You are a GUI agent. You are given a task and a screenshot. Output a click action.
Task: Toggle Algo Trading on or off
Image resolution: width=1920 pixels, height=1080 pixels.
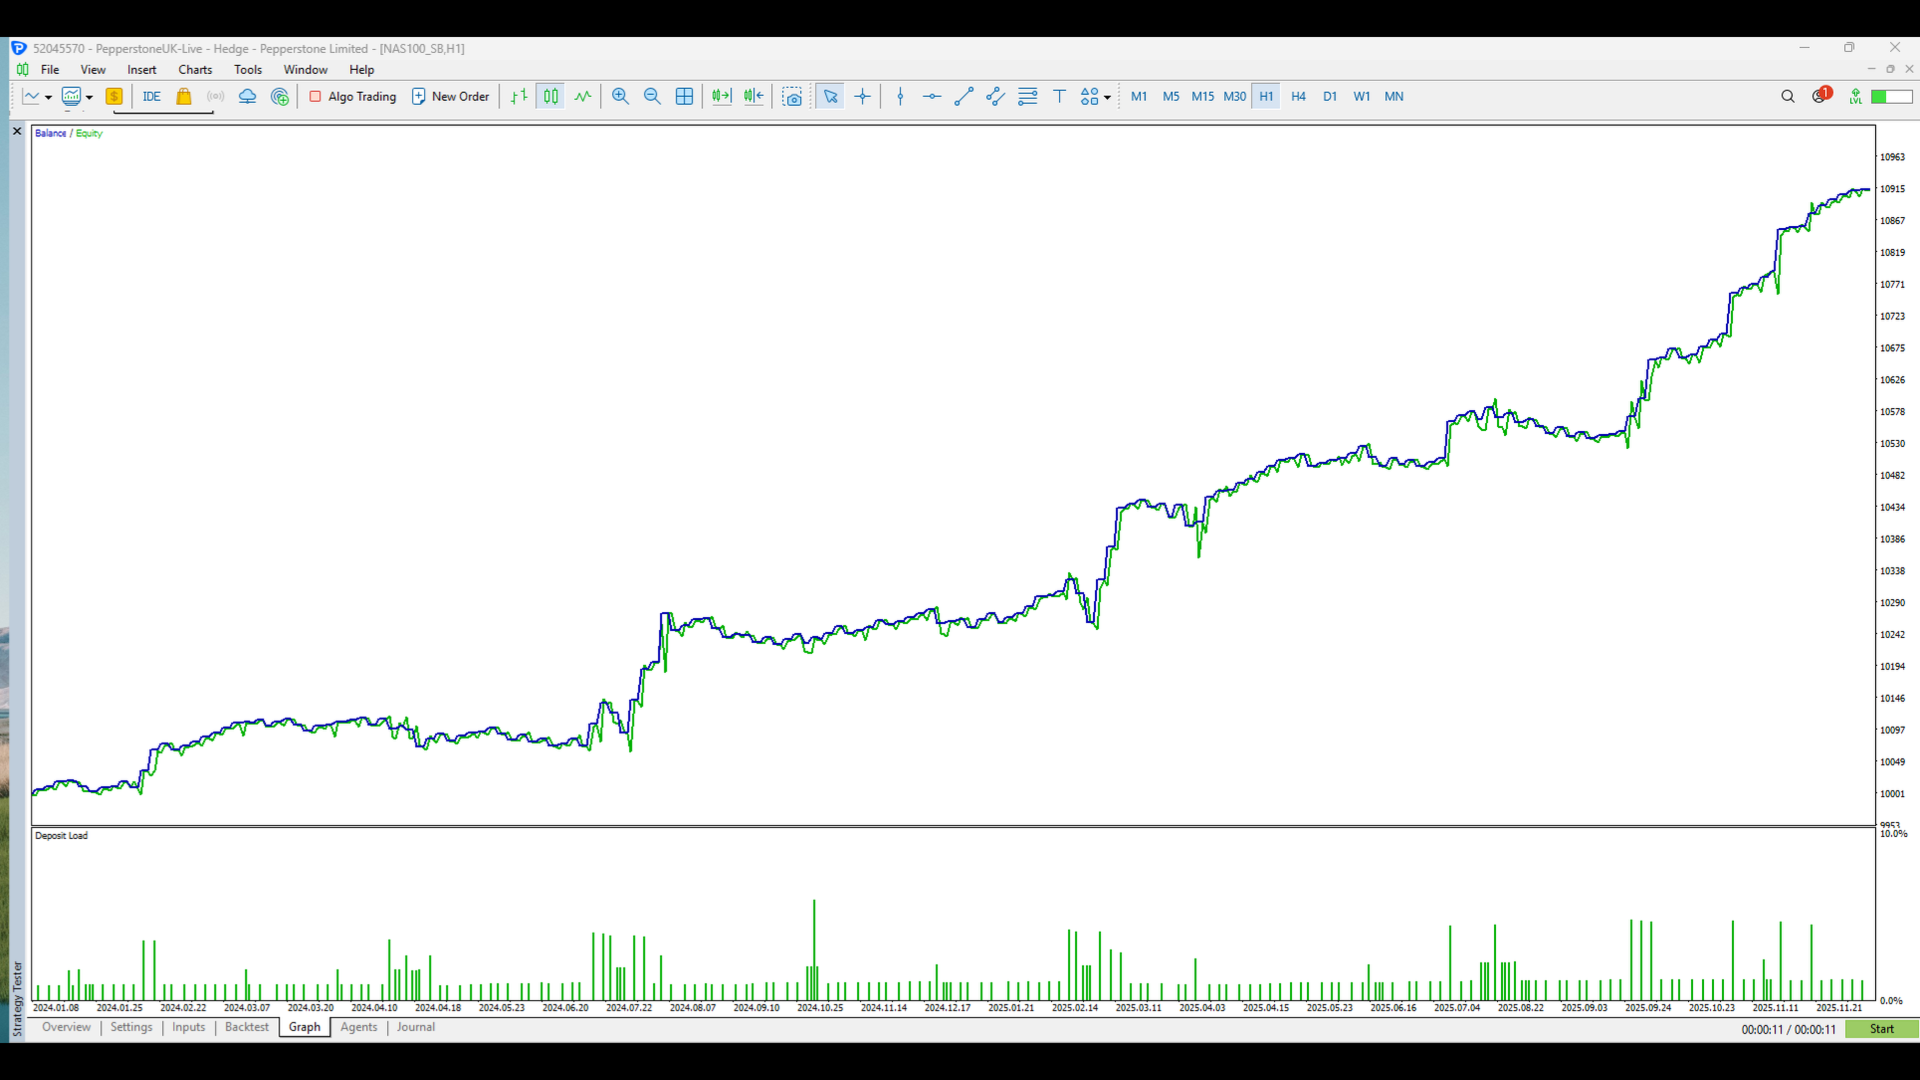[353, 96]
